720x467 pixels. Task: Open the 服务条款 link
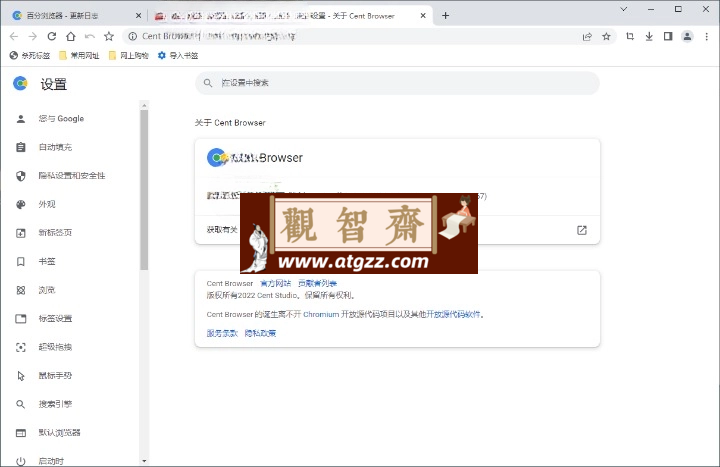222,333
